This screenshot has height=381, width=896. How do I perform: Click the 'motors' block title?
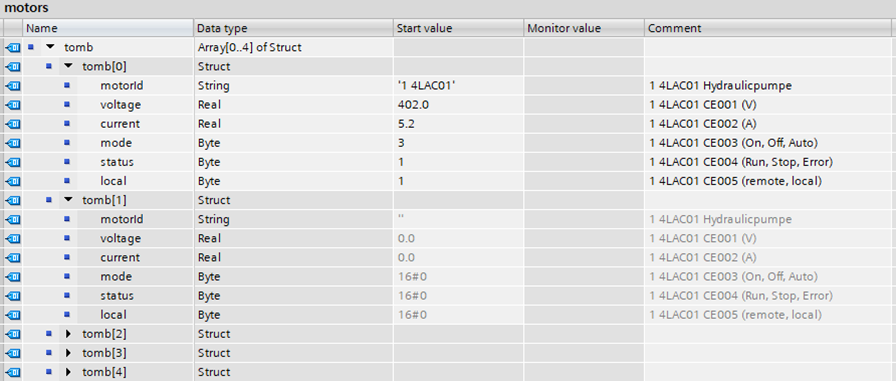click(x=26, y=8)
